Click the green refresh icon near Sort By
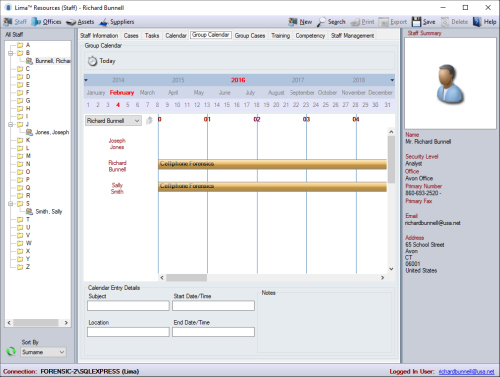Screen dimensions: 500x377 click(11, 351)
